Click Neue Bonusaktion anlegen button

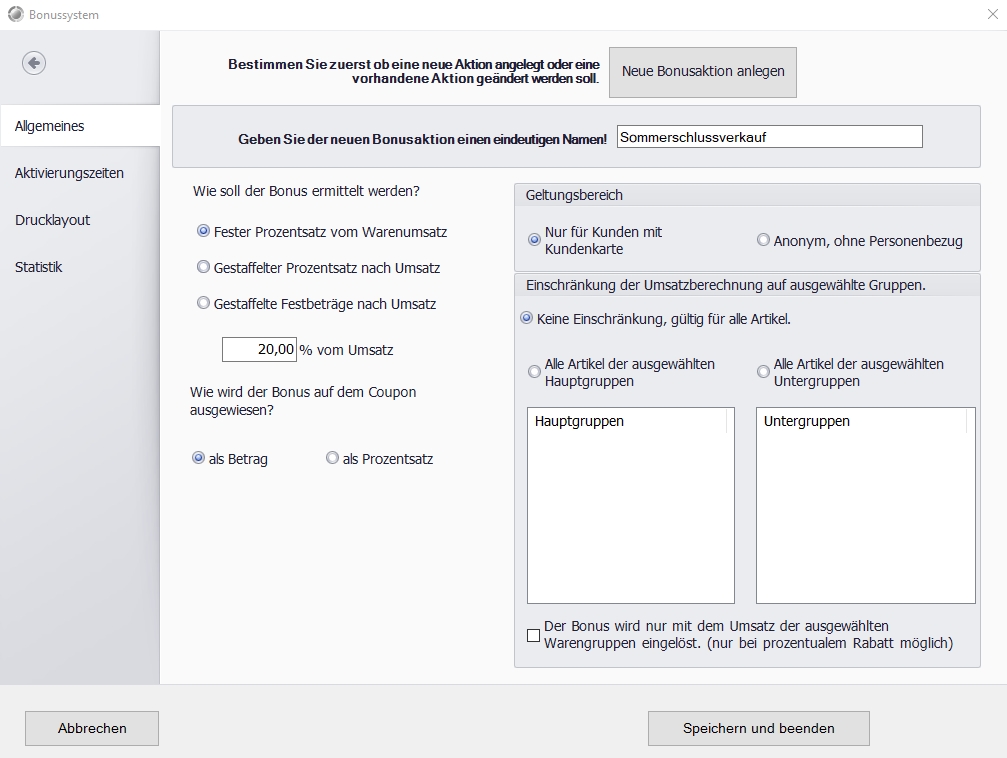(703, 72)
